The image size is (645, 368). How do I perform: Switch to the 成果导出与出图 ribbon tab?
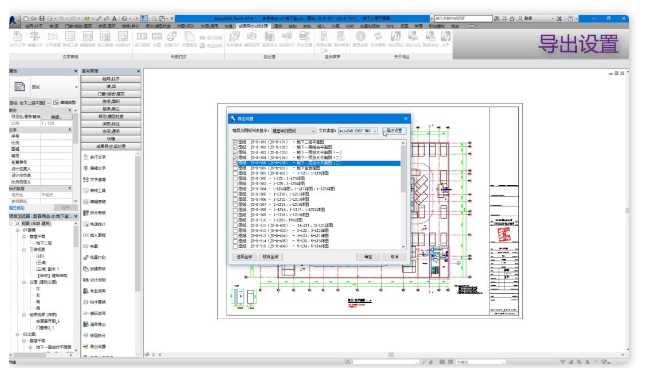(x=253, y=26)
